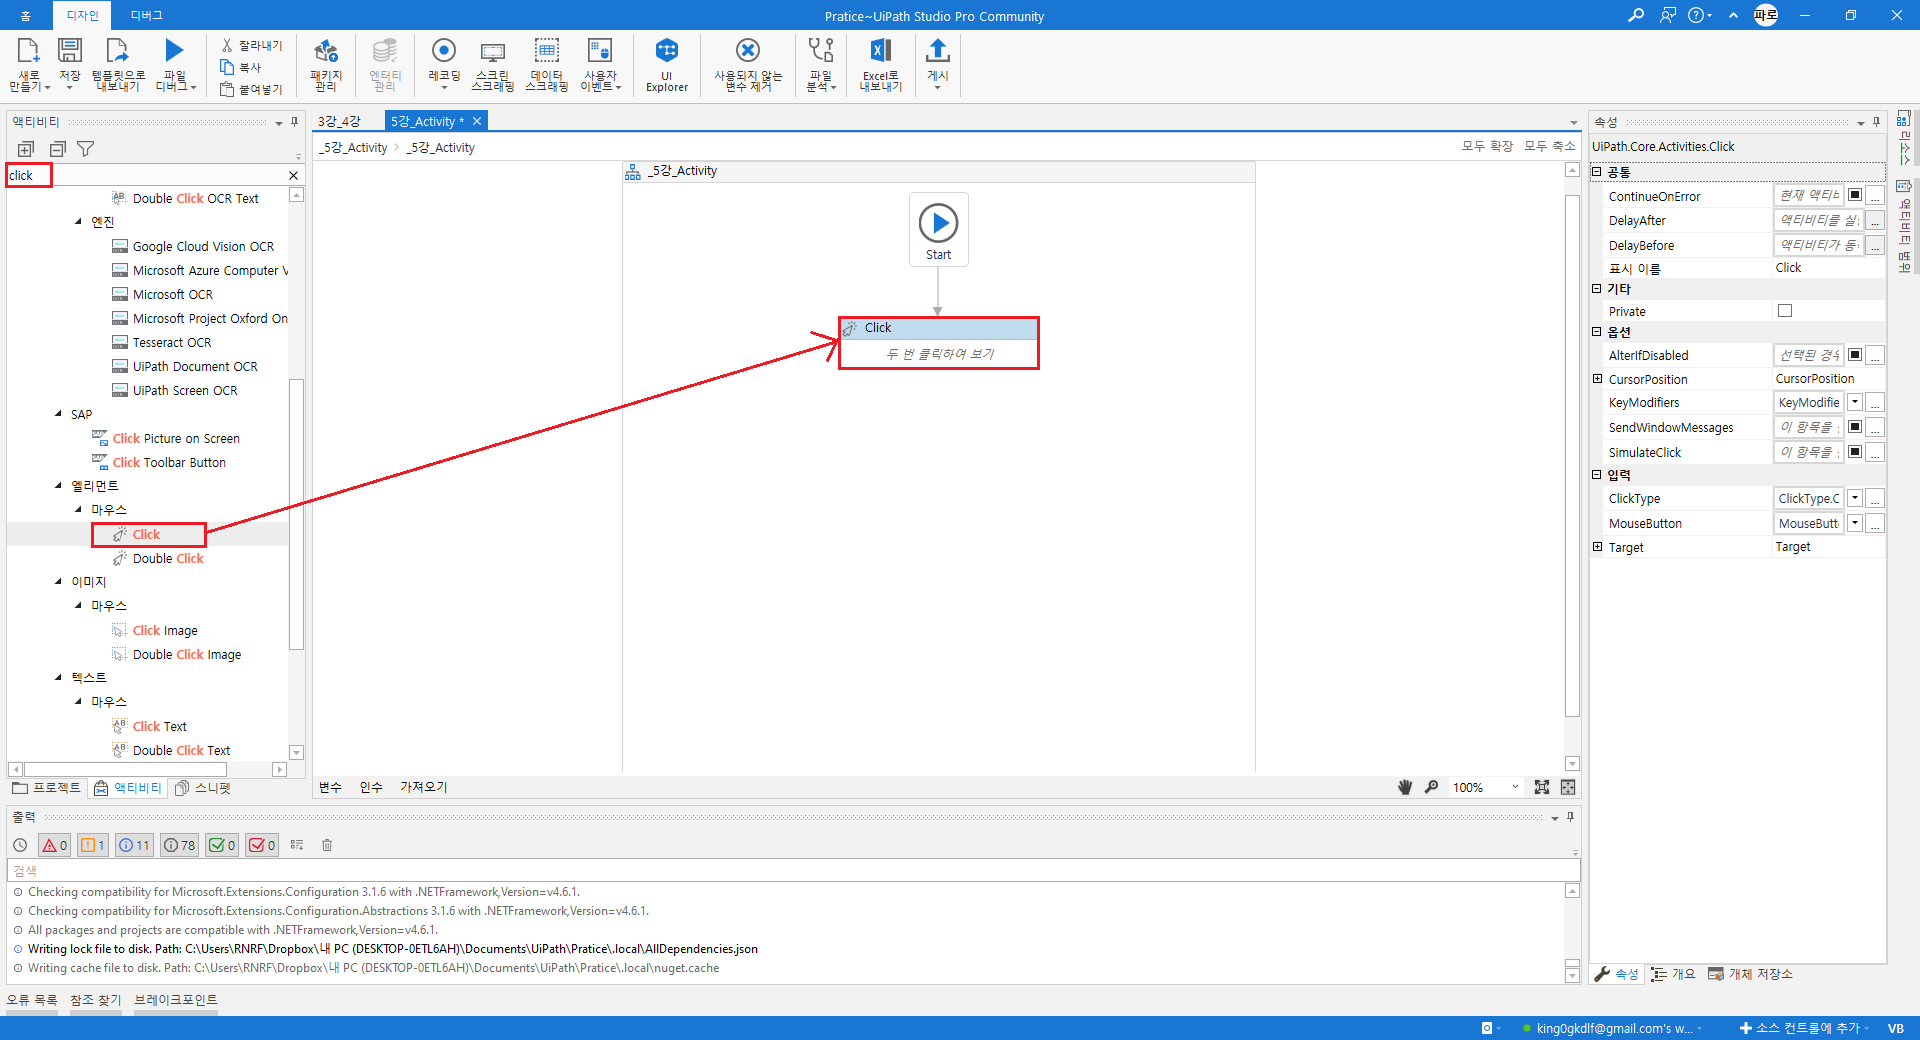Toggle SendWindowMessages square marker box

tap(1855, 427)
